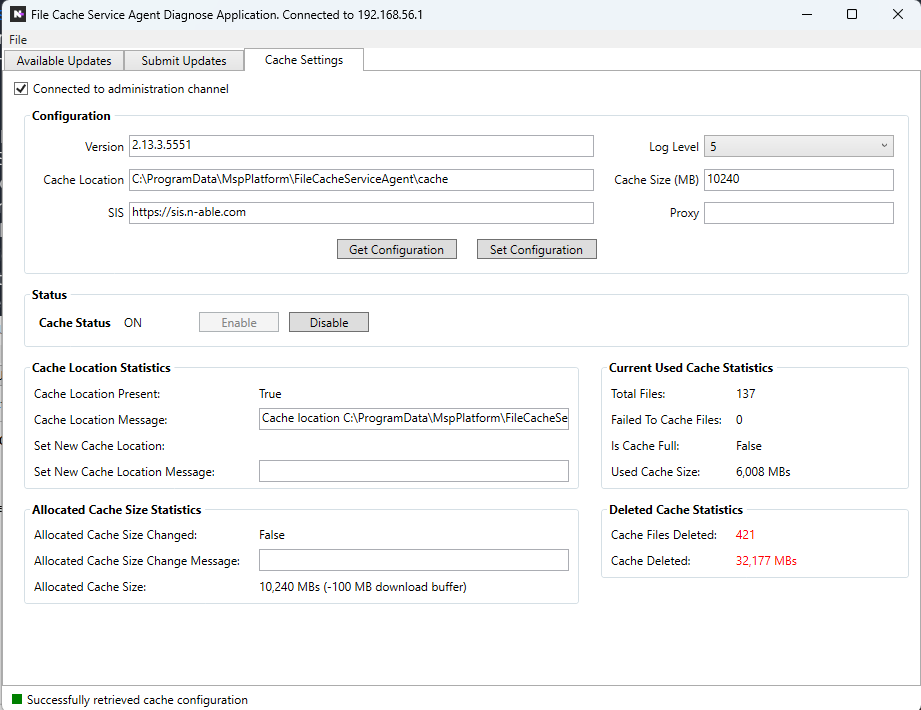921x710 pixels.
Task: Click Set New Cache Location Message field
Action: coord(413,471)
